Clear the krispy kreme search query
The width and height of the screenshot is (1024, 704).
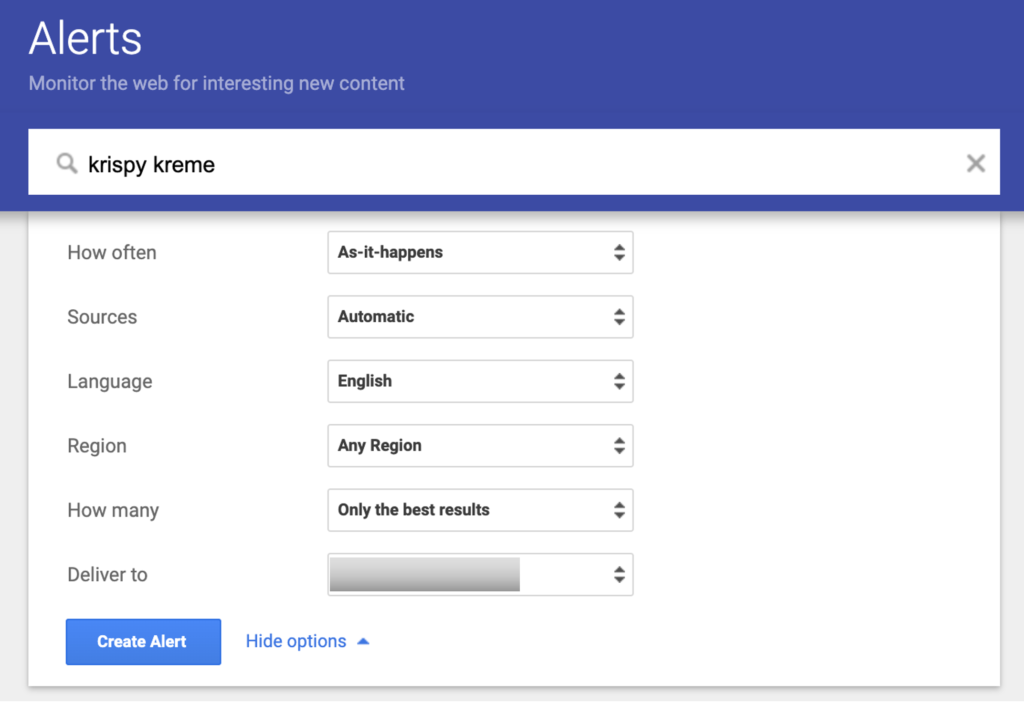[975, 164]
